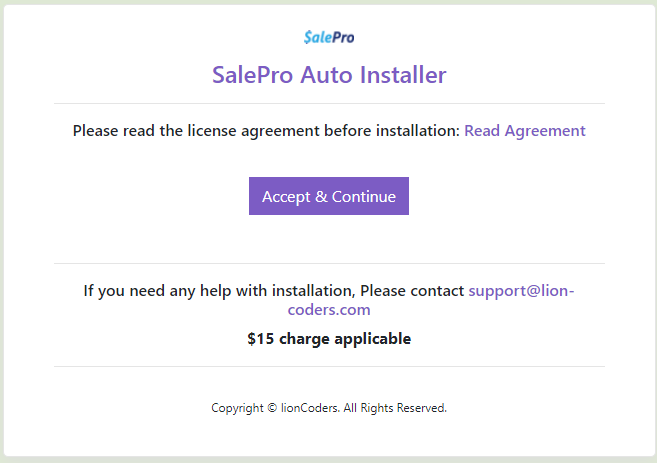Click the 'Copyright' word in footer
The height and width of the screenshot is (463, 657).
[x=237, y=408]
